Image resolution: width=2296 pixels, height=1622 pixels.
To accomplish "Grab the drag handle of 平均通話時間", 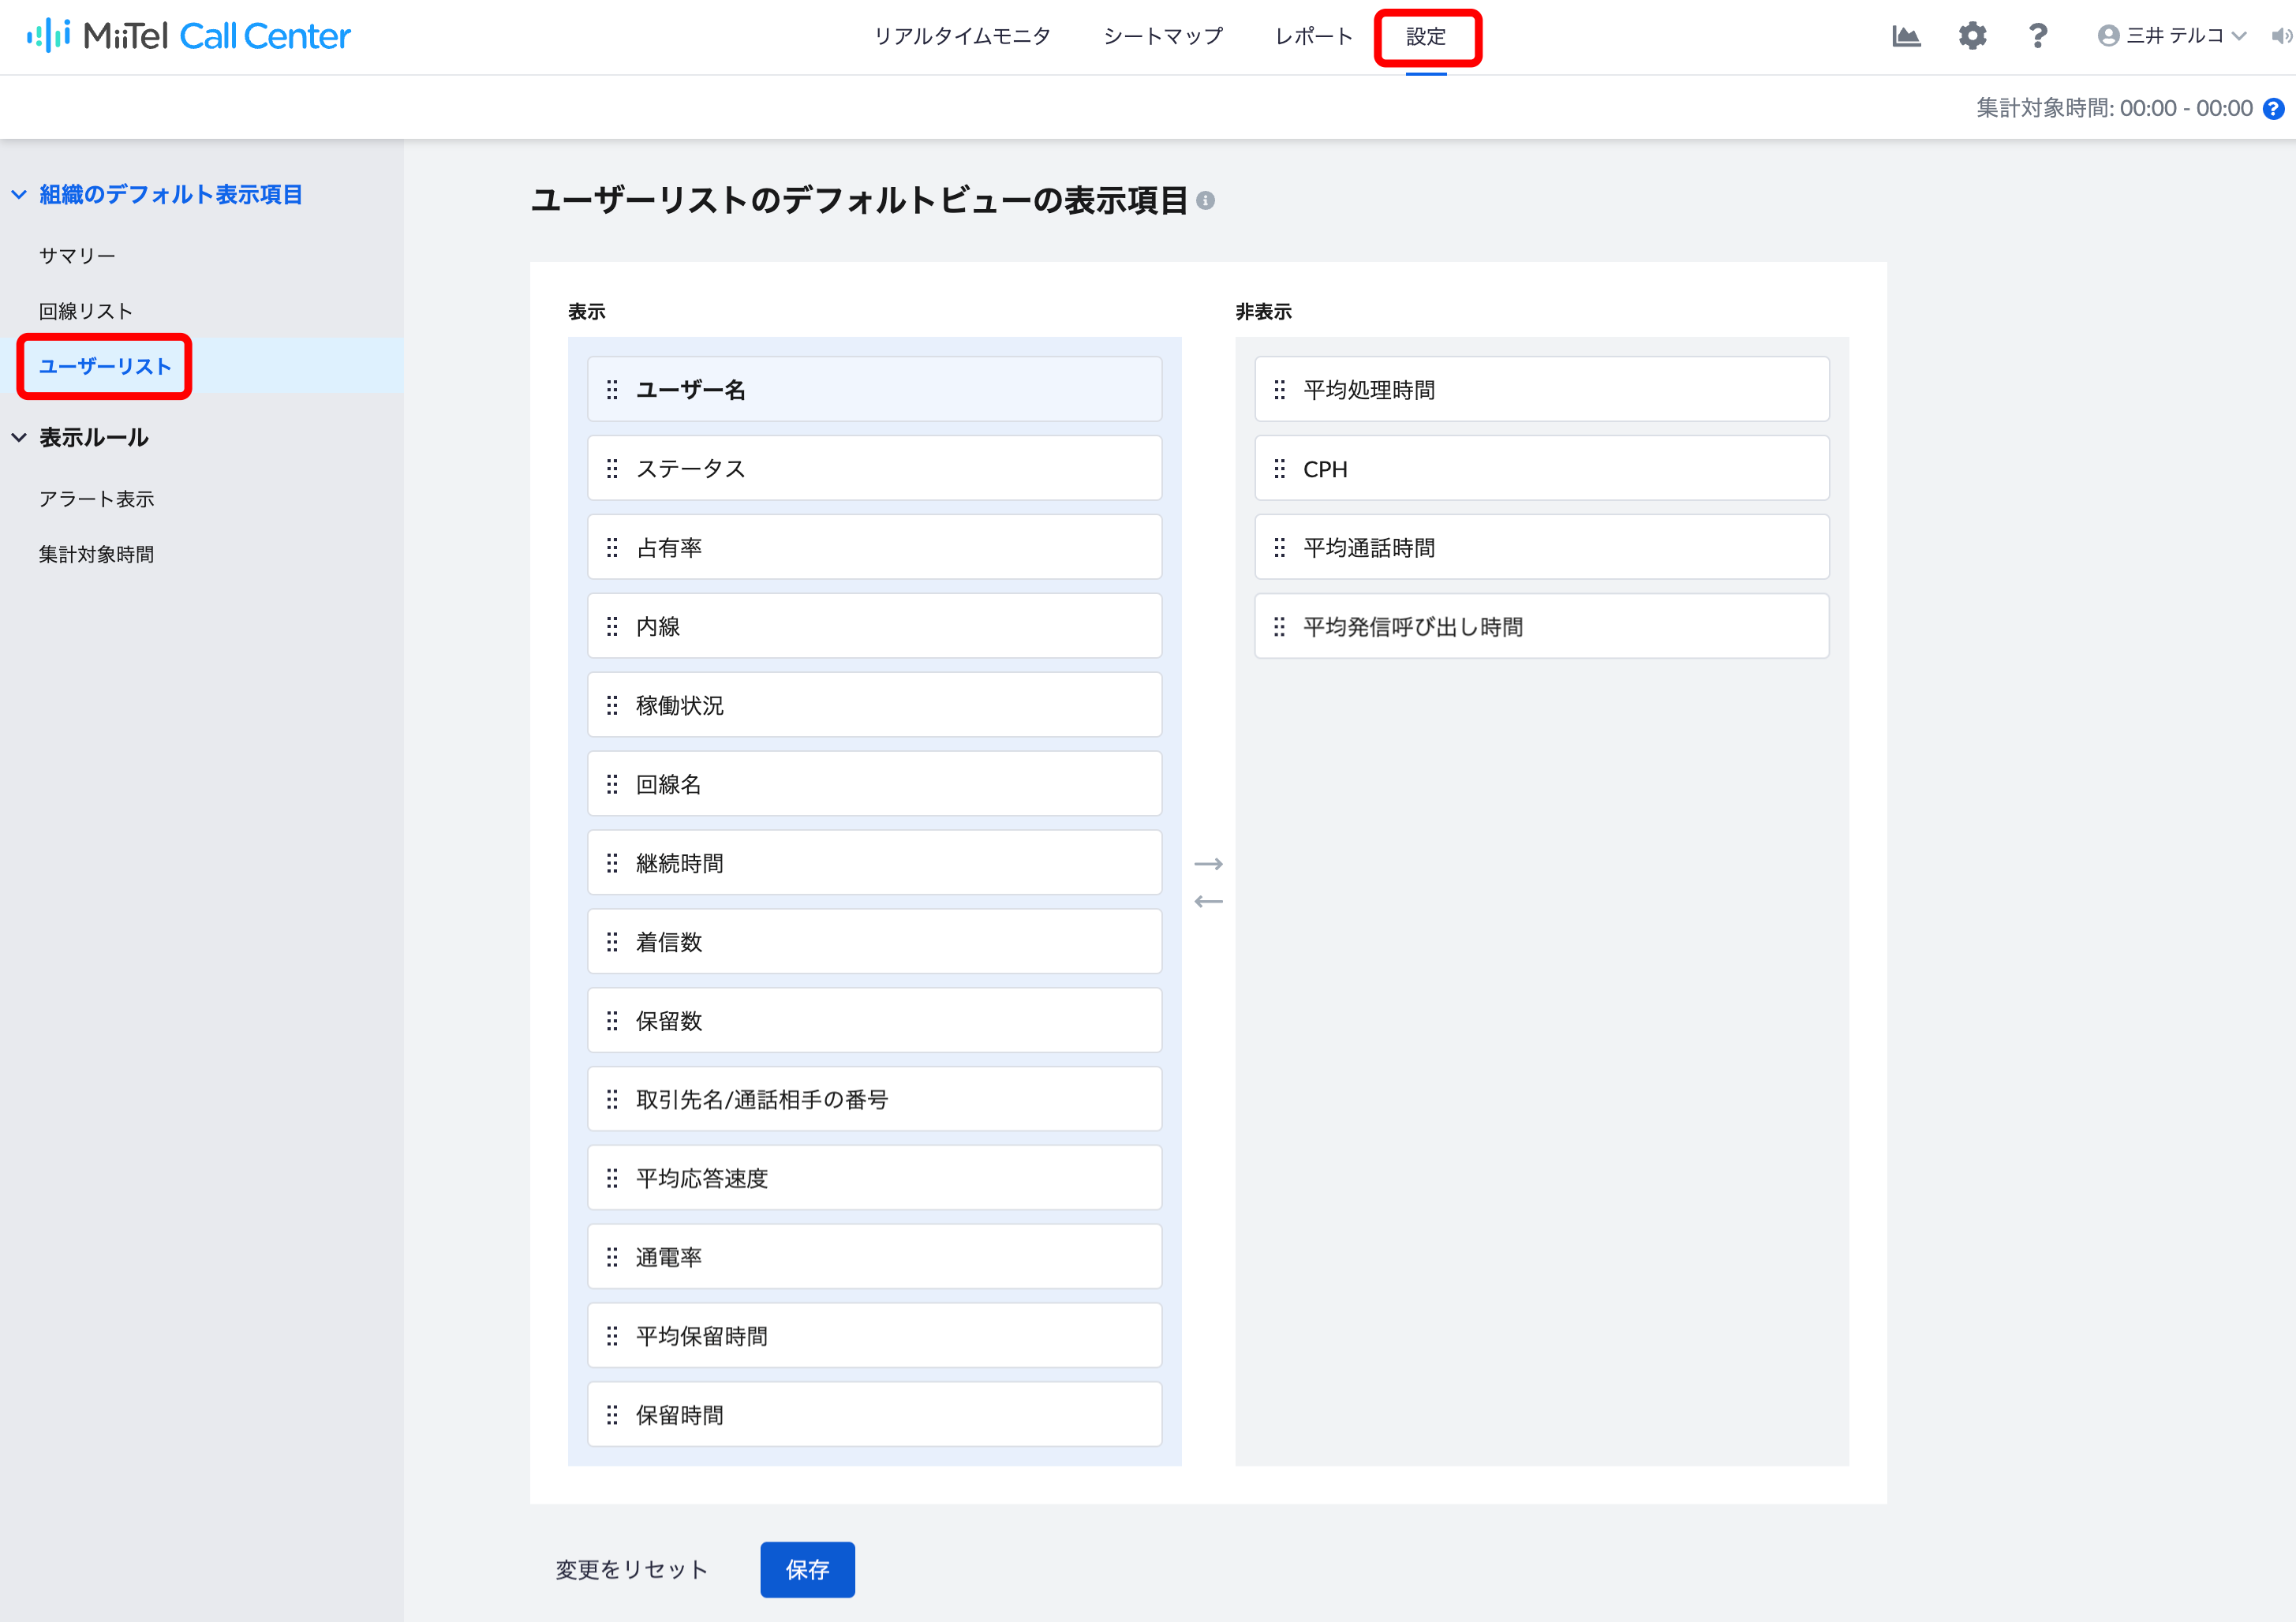I will [1279, 548].
